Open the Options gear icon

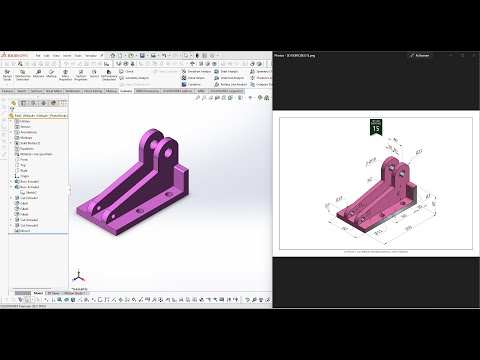click(212, 55)
